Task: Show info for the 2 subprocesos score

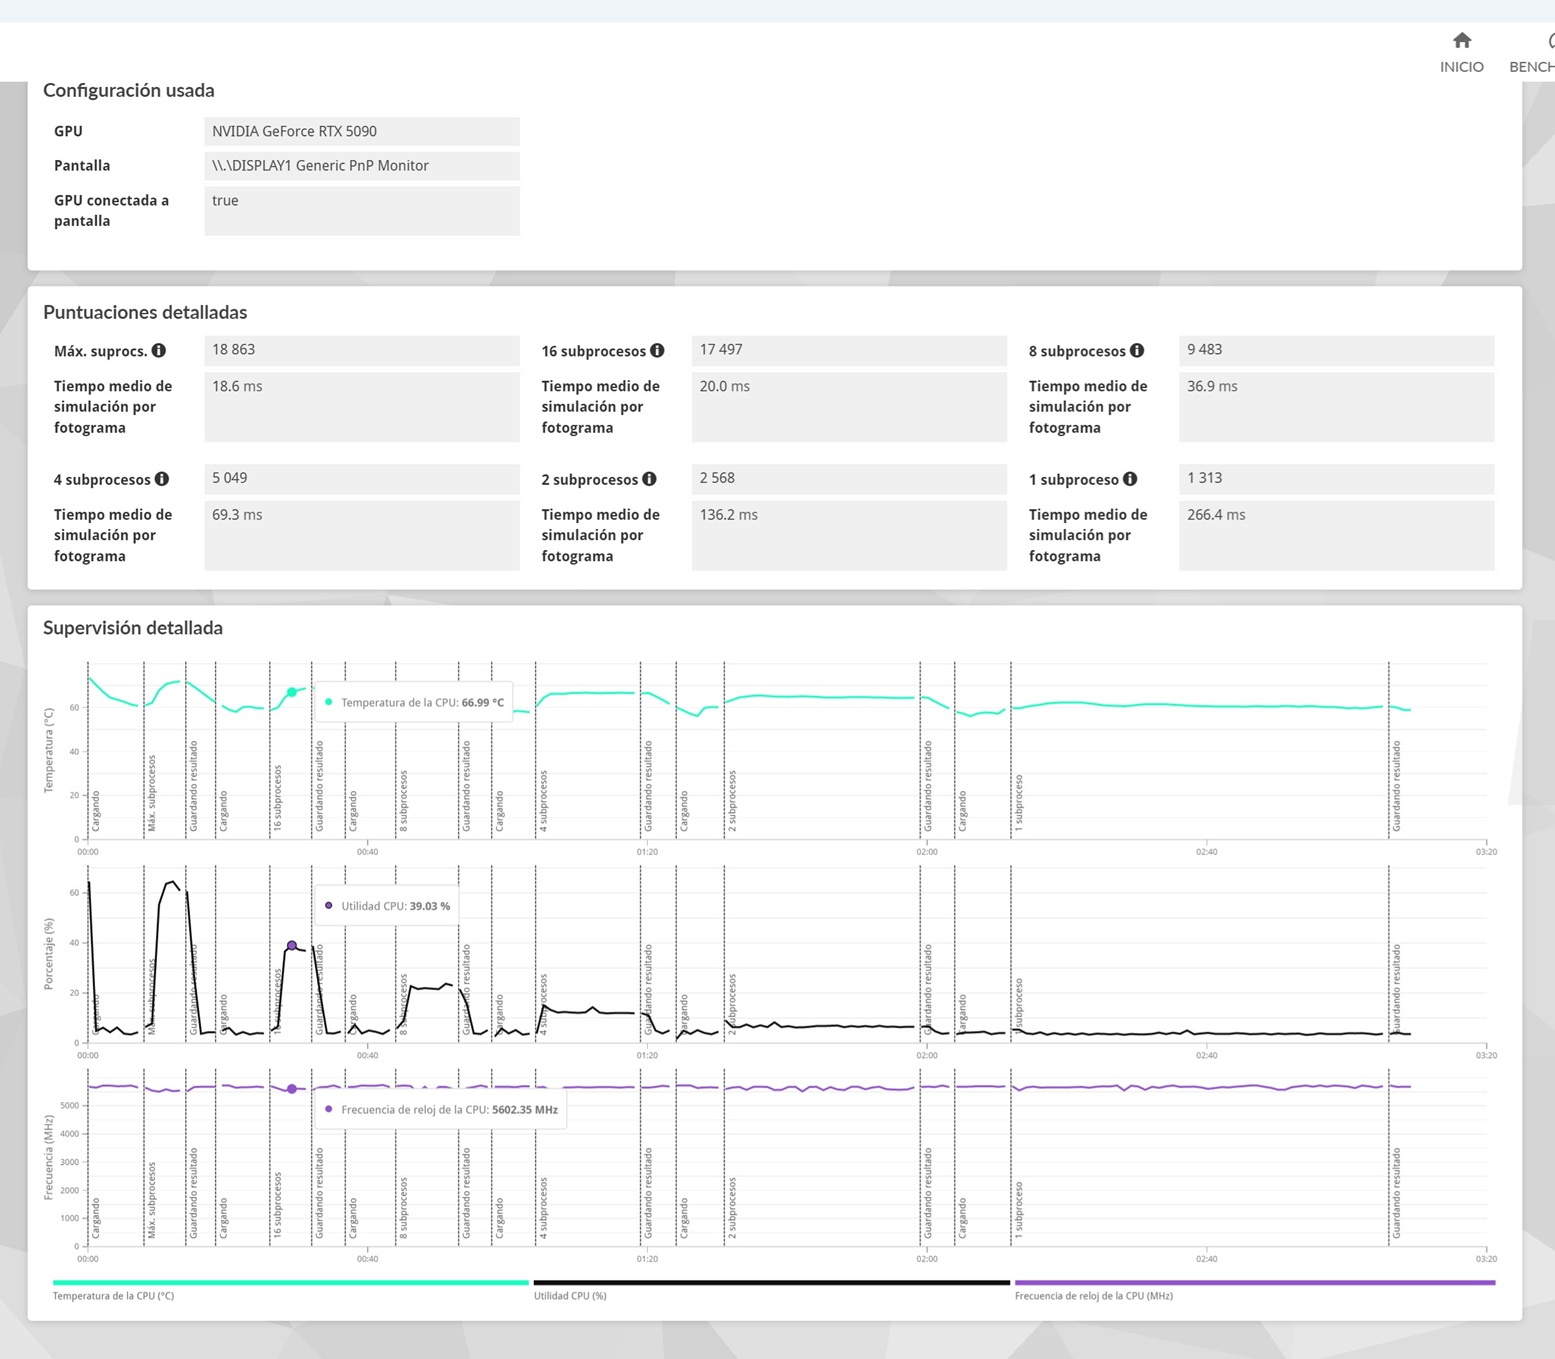Action: (x=650, y=479)
